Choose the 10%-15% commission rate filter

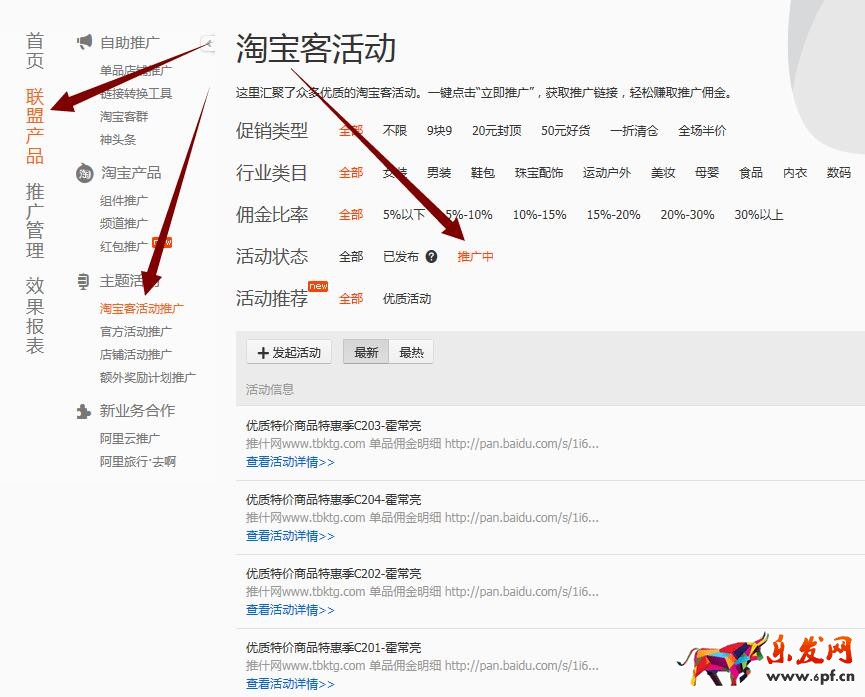click(539, 215)
